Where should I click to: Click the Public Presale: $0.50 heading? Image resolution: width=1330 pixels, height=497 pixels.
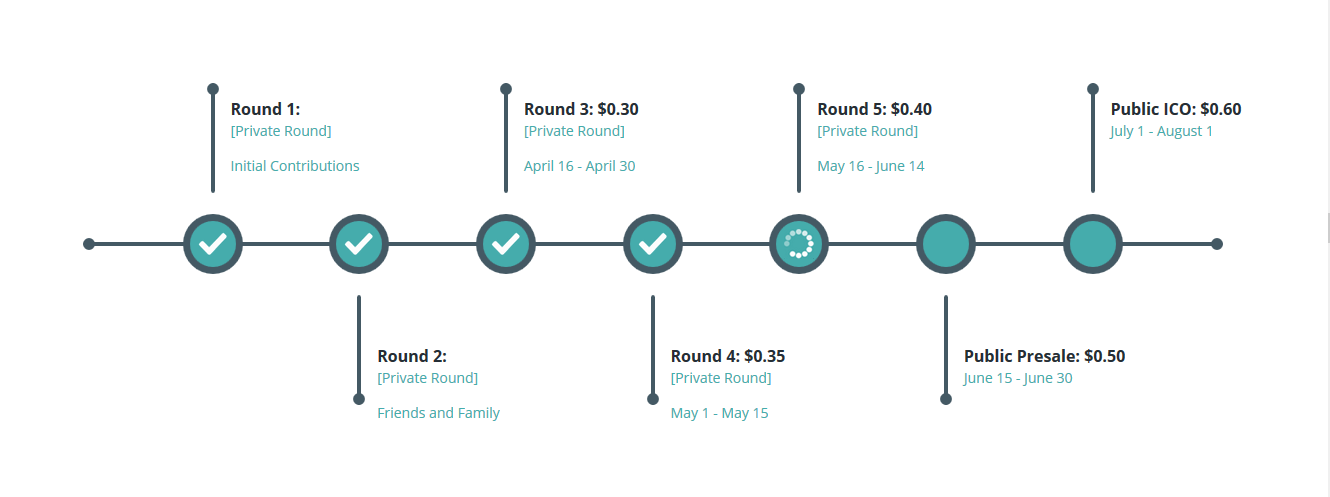coord(1044,356)
